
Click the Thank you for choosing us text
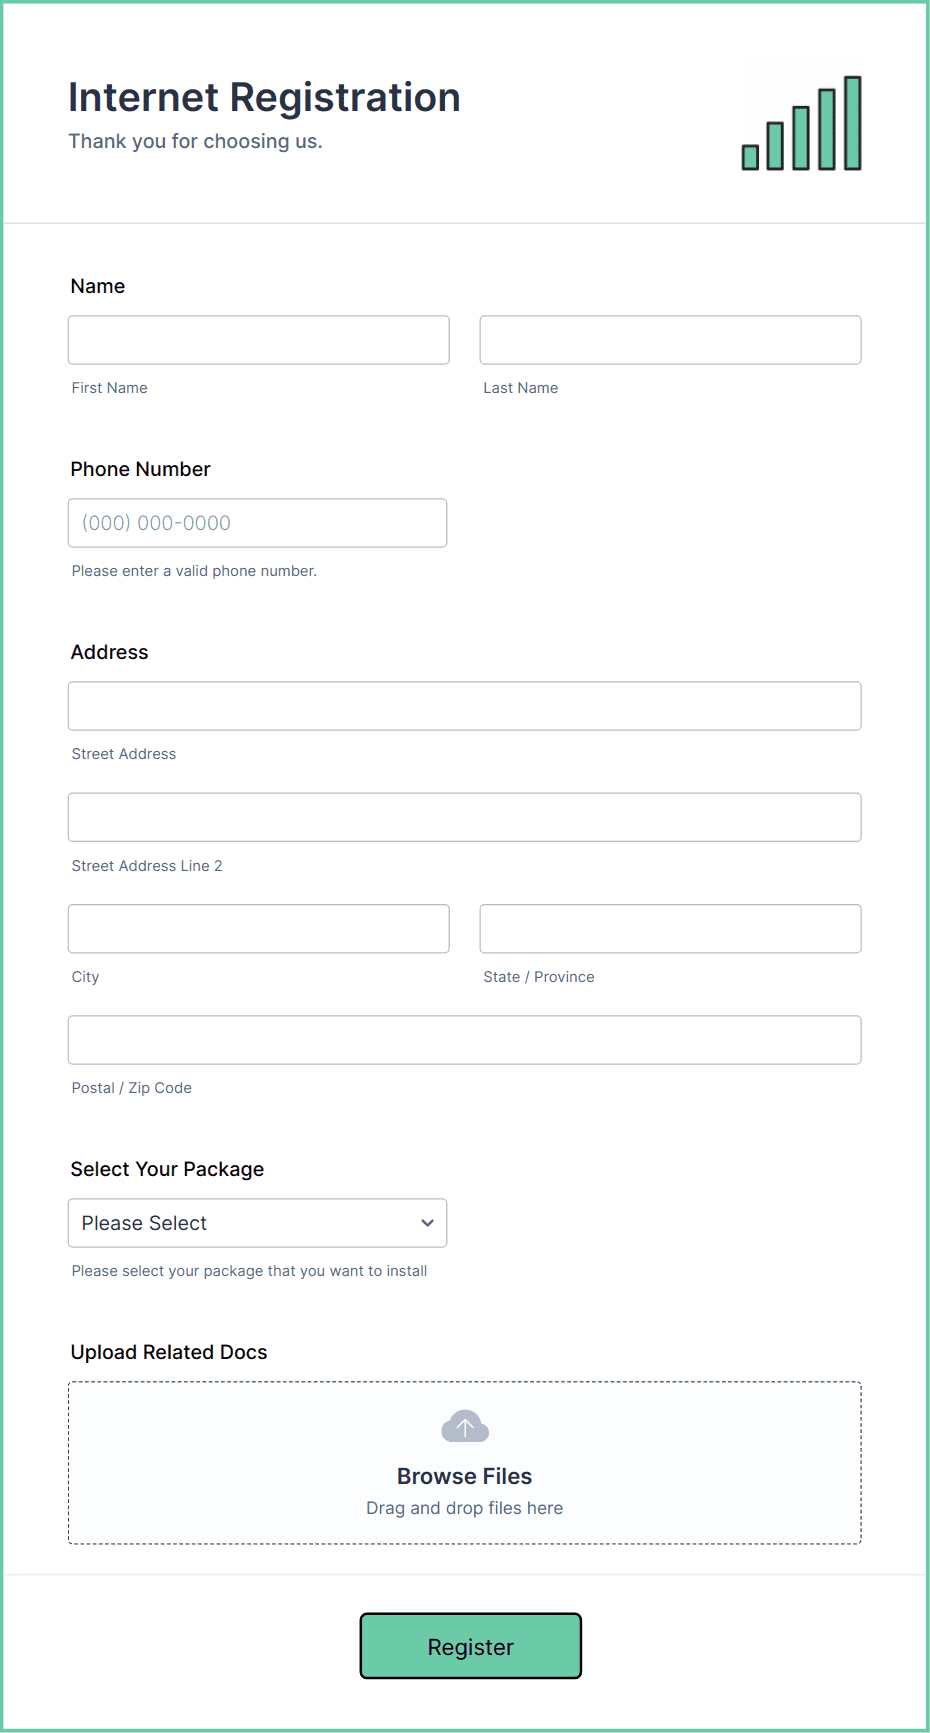(x=196, y=141)
